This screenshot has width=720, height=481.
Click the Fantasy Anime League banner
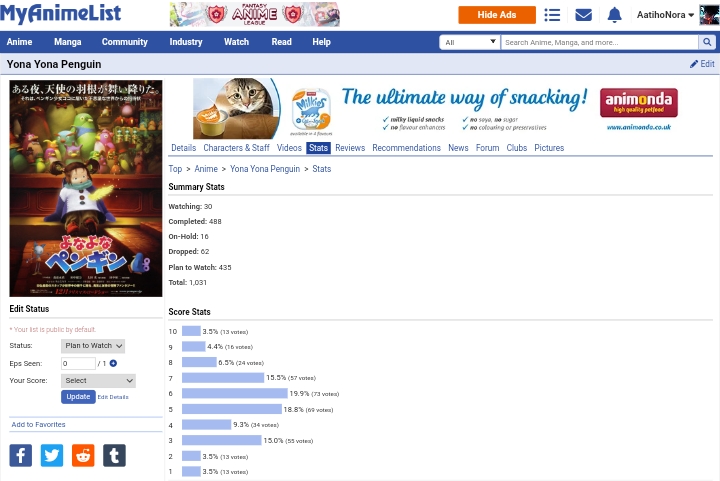click(255, 14)
